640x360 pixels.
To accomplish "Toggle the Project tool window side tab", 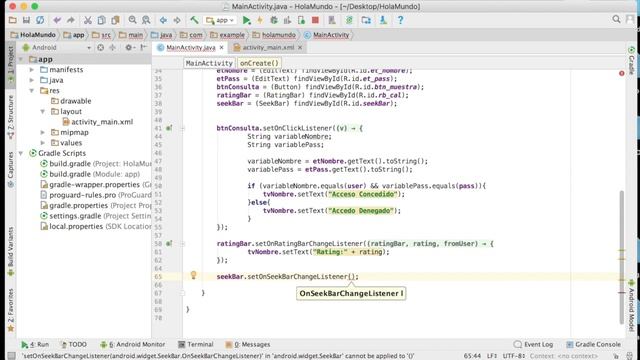I will pos(11,65).
